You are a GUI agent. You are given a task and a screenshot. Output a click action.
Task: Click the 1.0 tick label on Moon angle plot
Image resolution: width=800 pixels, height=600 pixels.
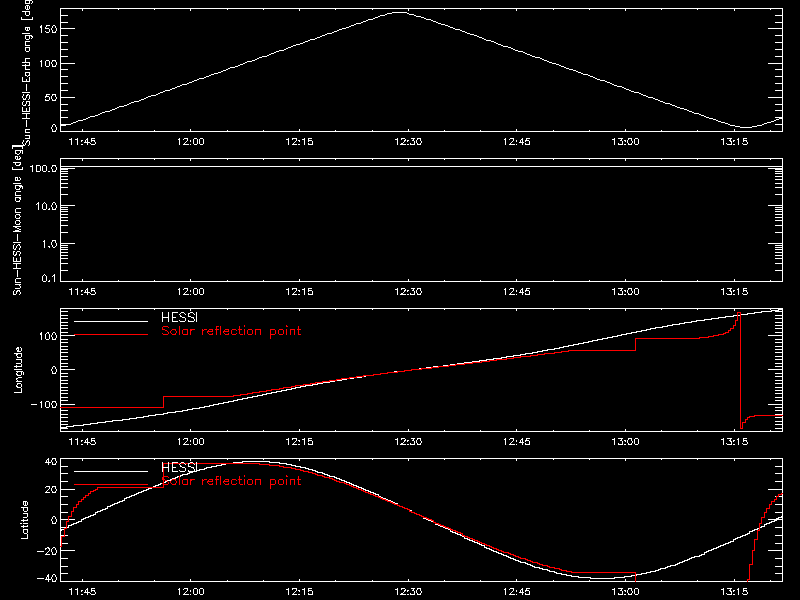[49, 244]
